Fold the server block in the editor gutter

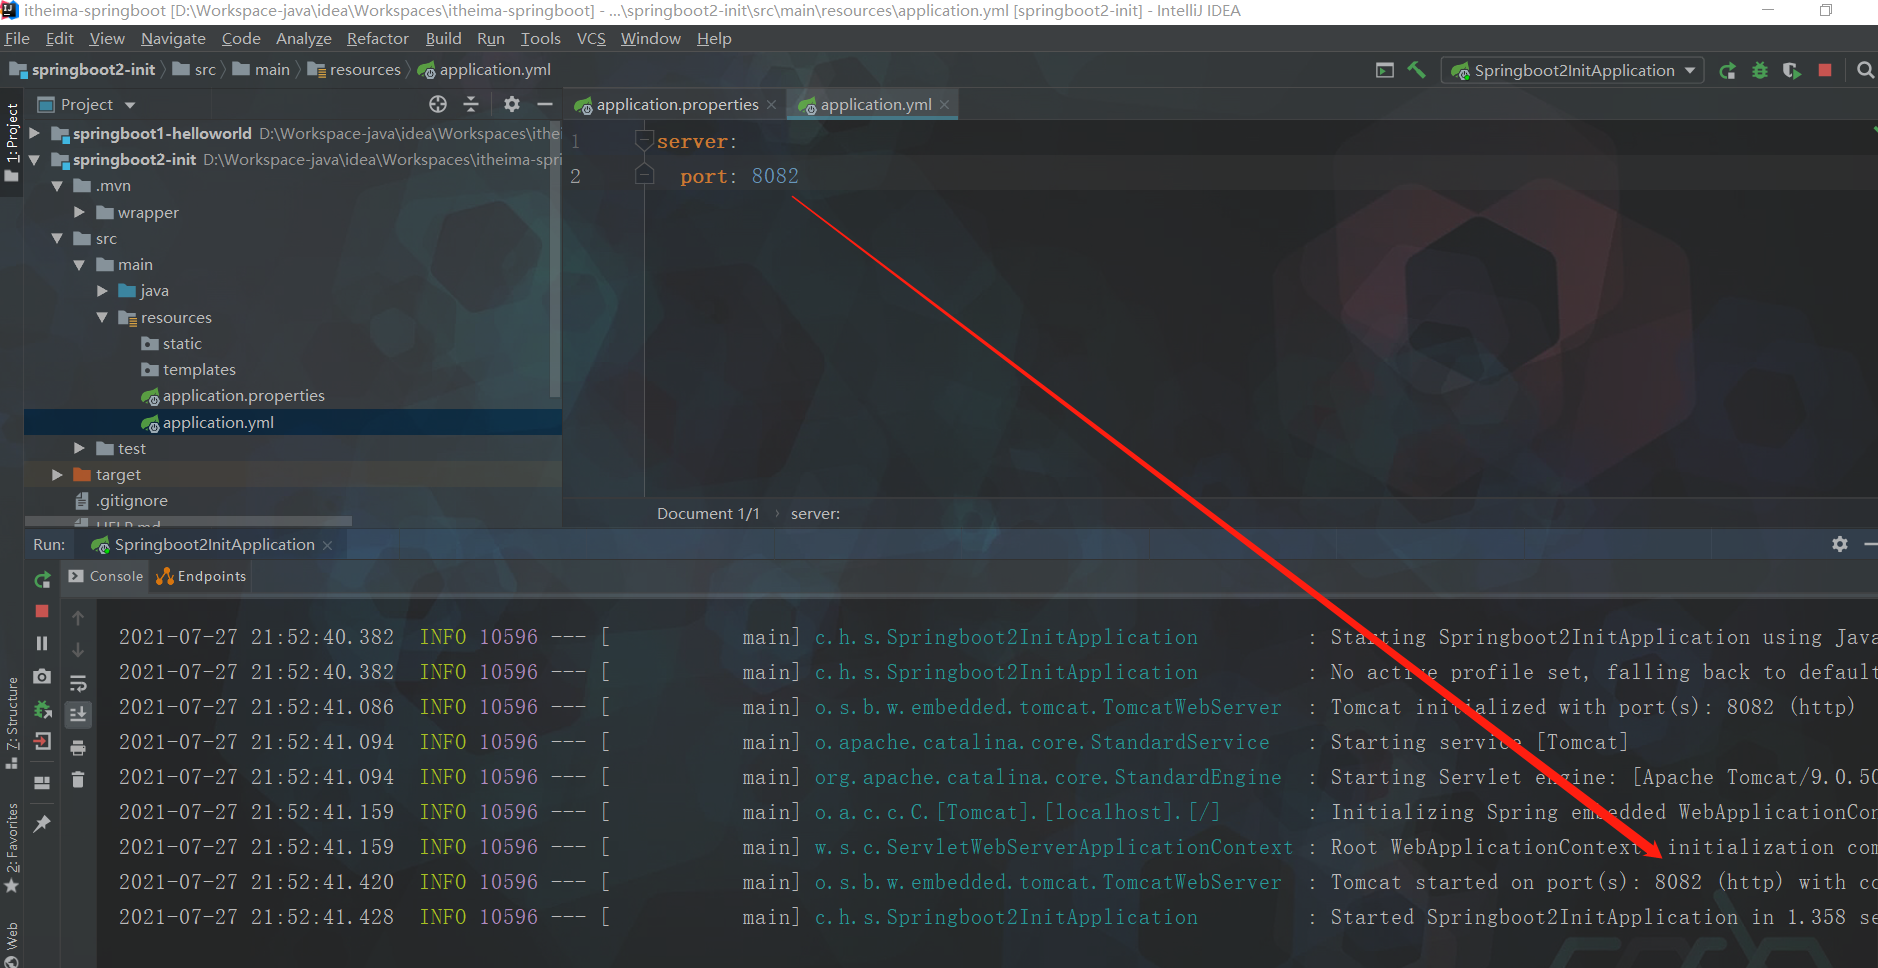click(645, 141)
